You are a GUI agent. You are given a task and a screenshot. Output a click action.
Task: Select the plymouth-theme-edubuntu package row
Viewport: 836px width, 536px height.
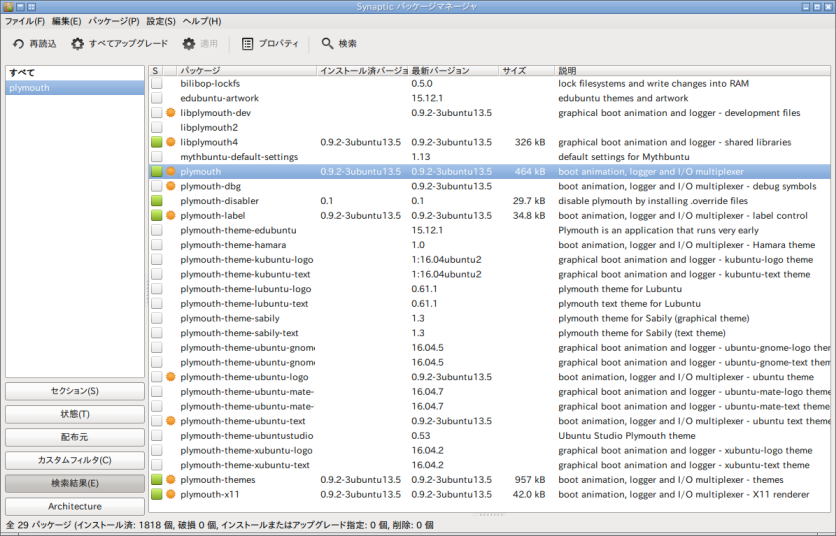(489, 230)
